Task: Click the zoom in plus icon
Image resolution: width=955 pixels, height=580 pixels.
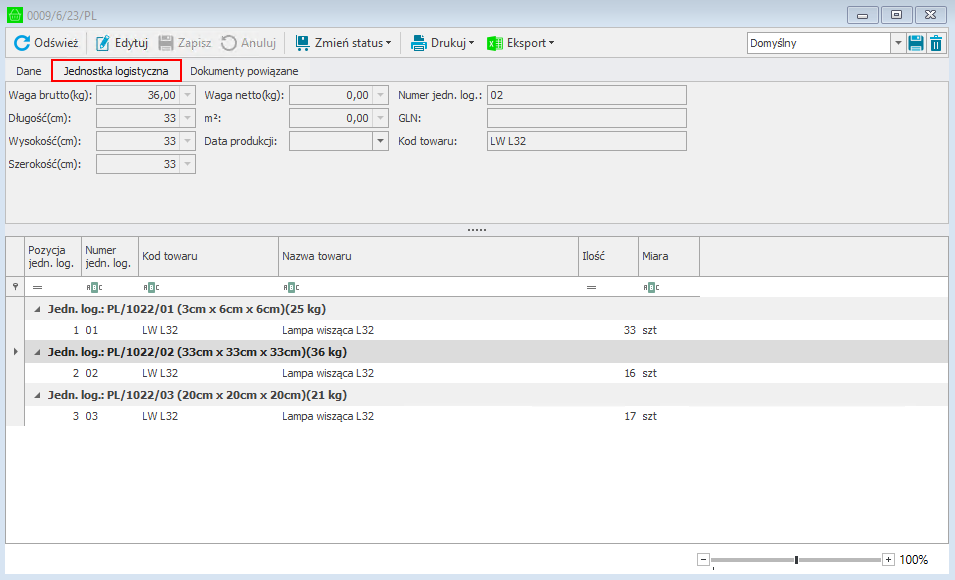Action: [x=888, y=560]
